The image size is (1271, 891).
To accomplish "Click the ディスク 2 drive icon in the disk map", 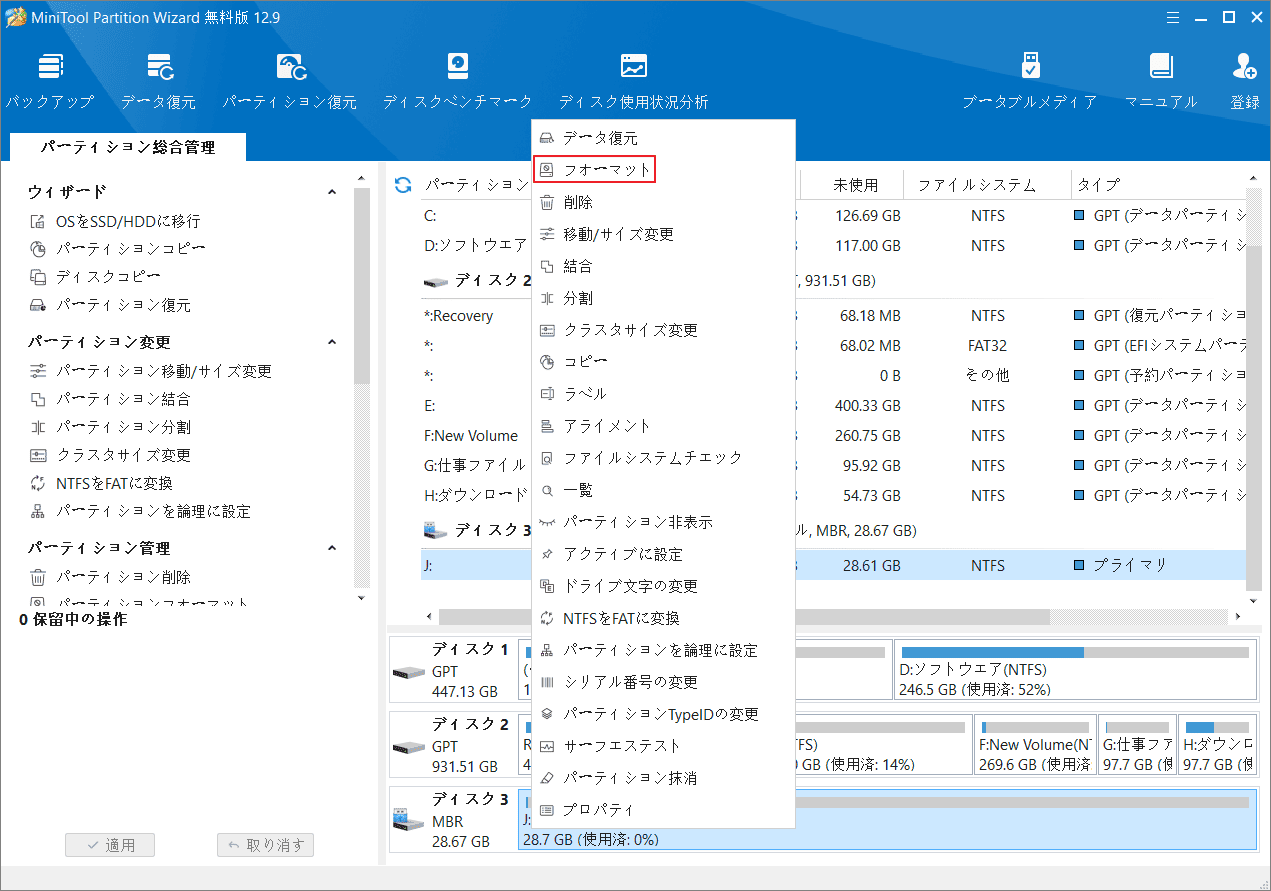I will [x=408, y=746].
